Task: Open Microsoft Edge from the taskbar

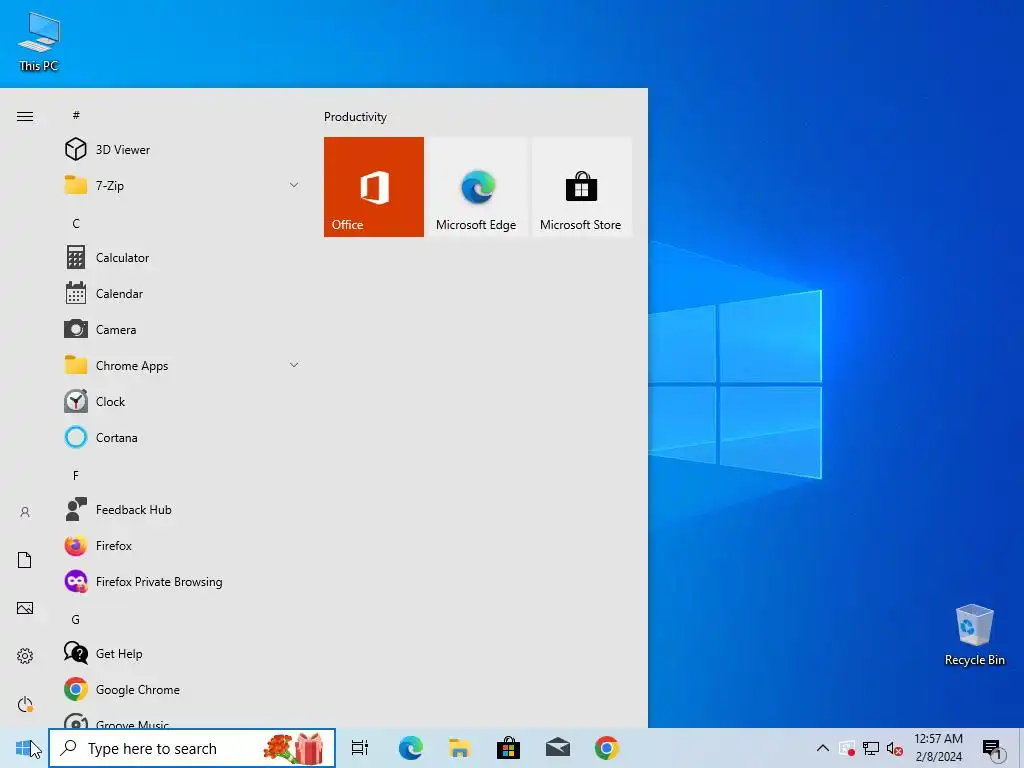Action: 410,748
